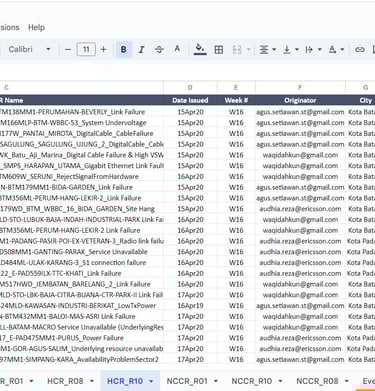Open the borders tool
The height and width of the screenshot is (391, 375).
[x=219, y=50]
